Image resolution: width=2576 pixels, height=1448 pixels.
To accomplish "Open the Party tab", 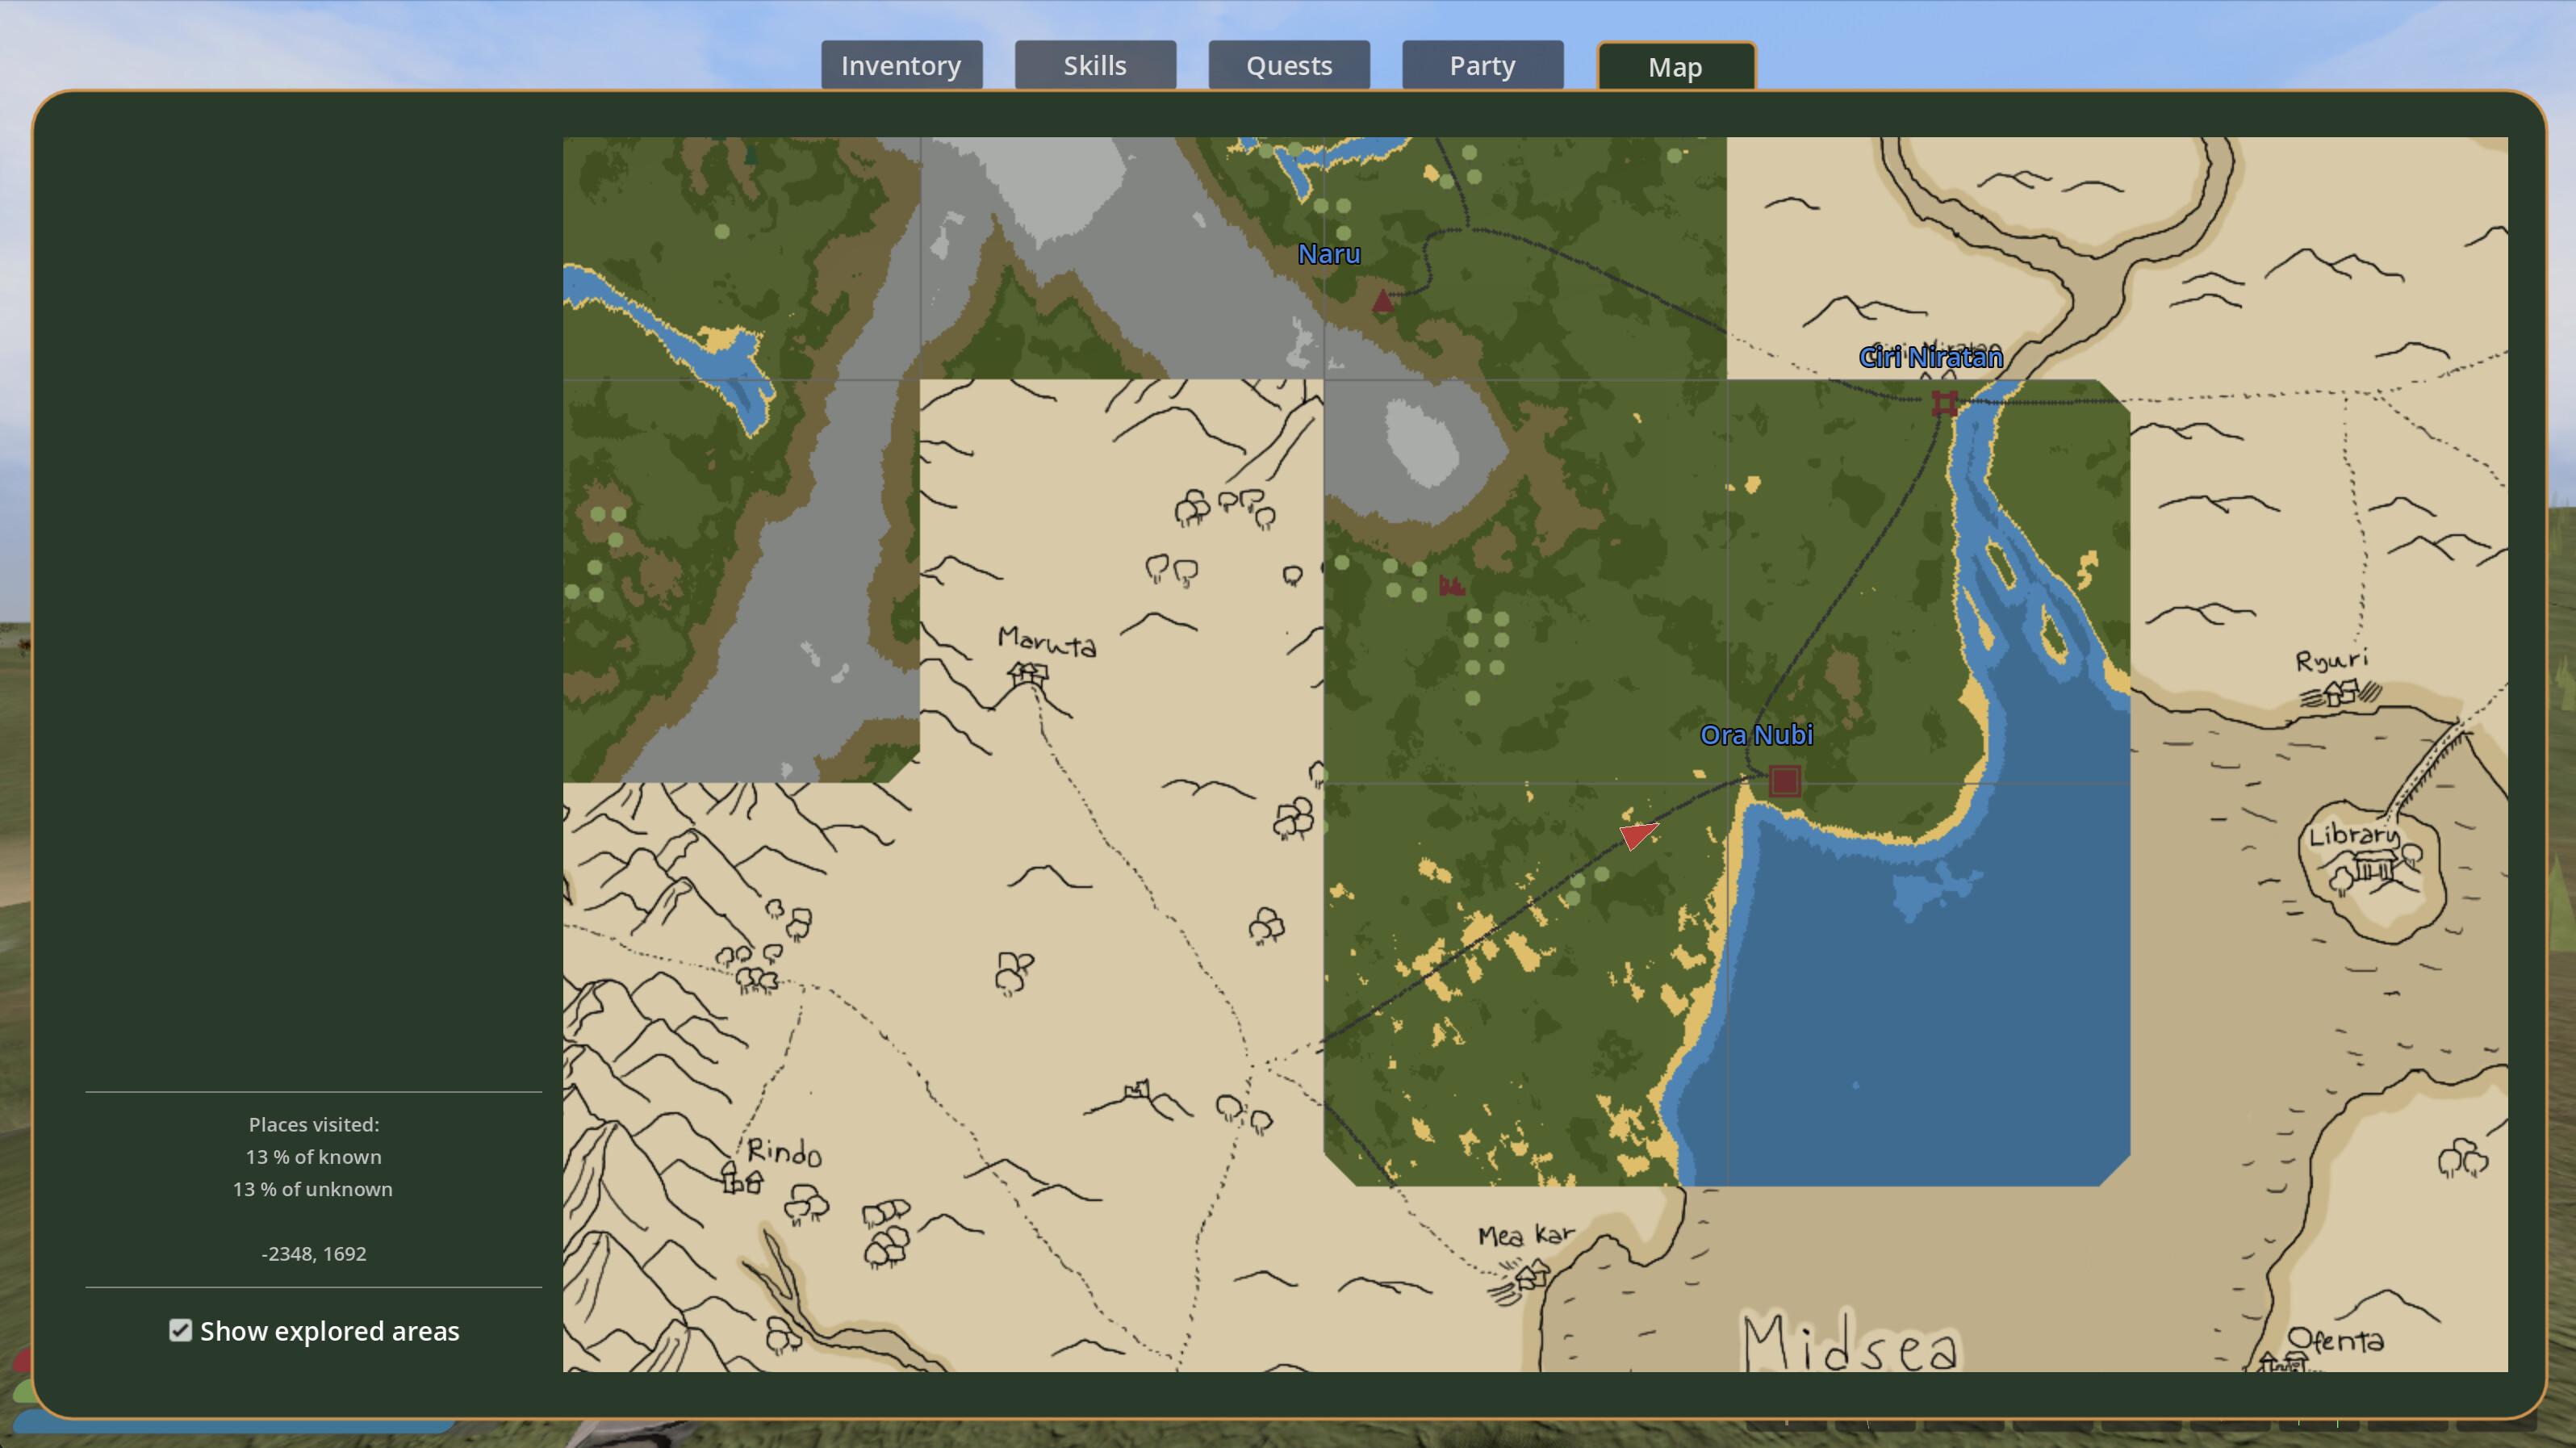I will click(1482, 65).
